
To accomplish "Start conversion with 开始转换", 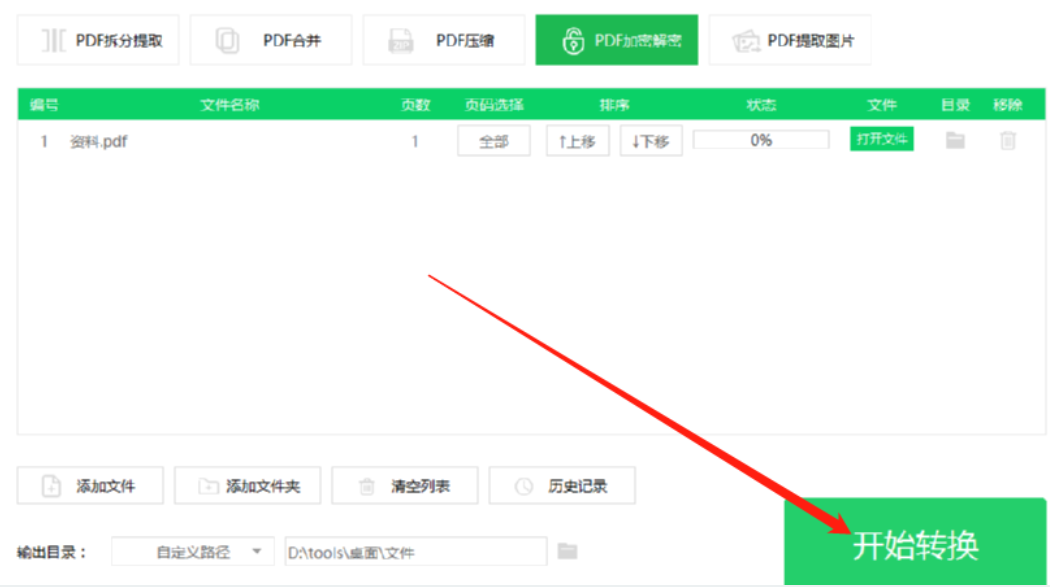I will coord(915,541).
